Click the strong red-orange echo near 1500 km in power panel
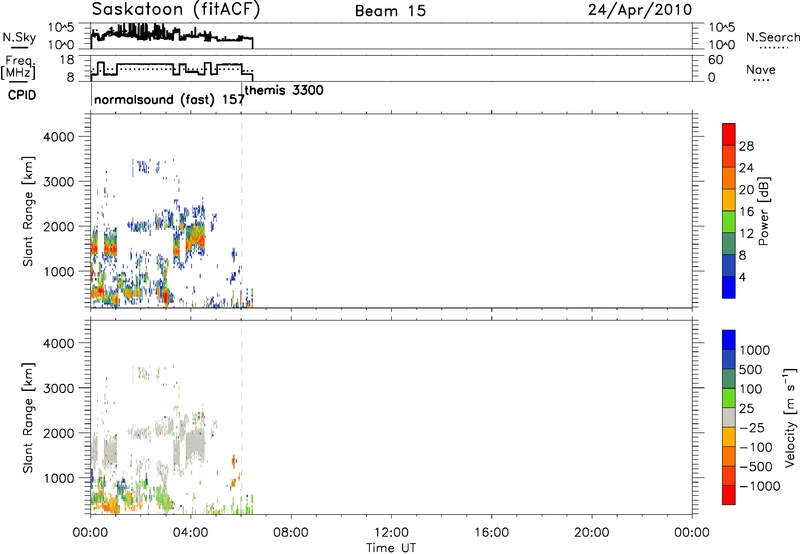The width and height of the screenshot is (800, 554). (x=110, y=248)
